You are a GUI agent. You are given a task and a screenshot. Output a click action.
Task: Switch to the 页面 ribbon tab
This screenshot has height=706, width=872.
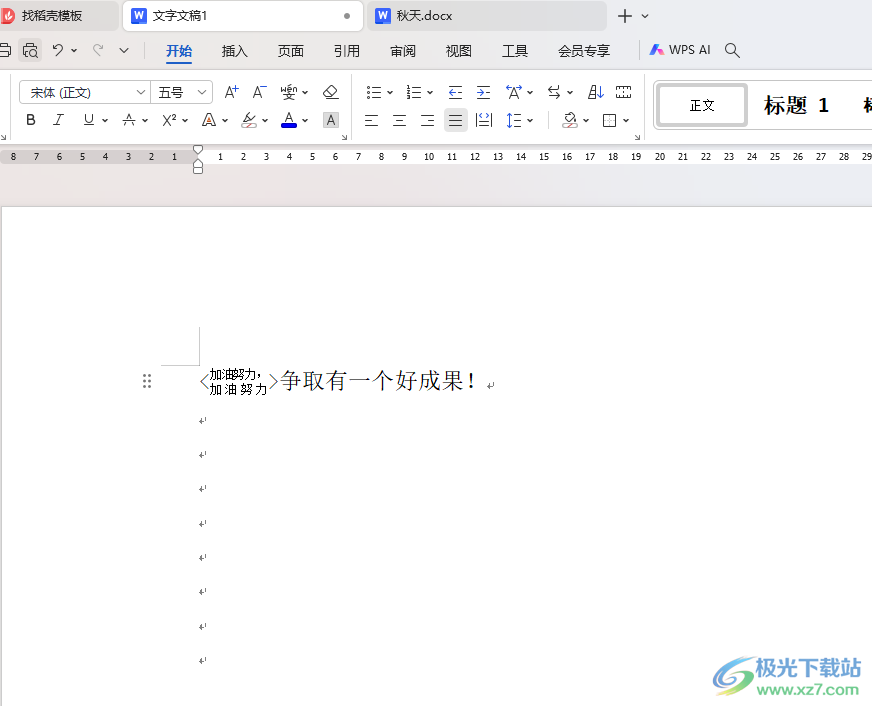[x=291, y=51]
